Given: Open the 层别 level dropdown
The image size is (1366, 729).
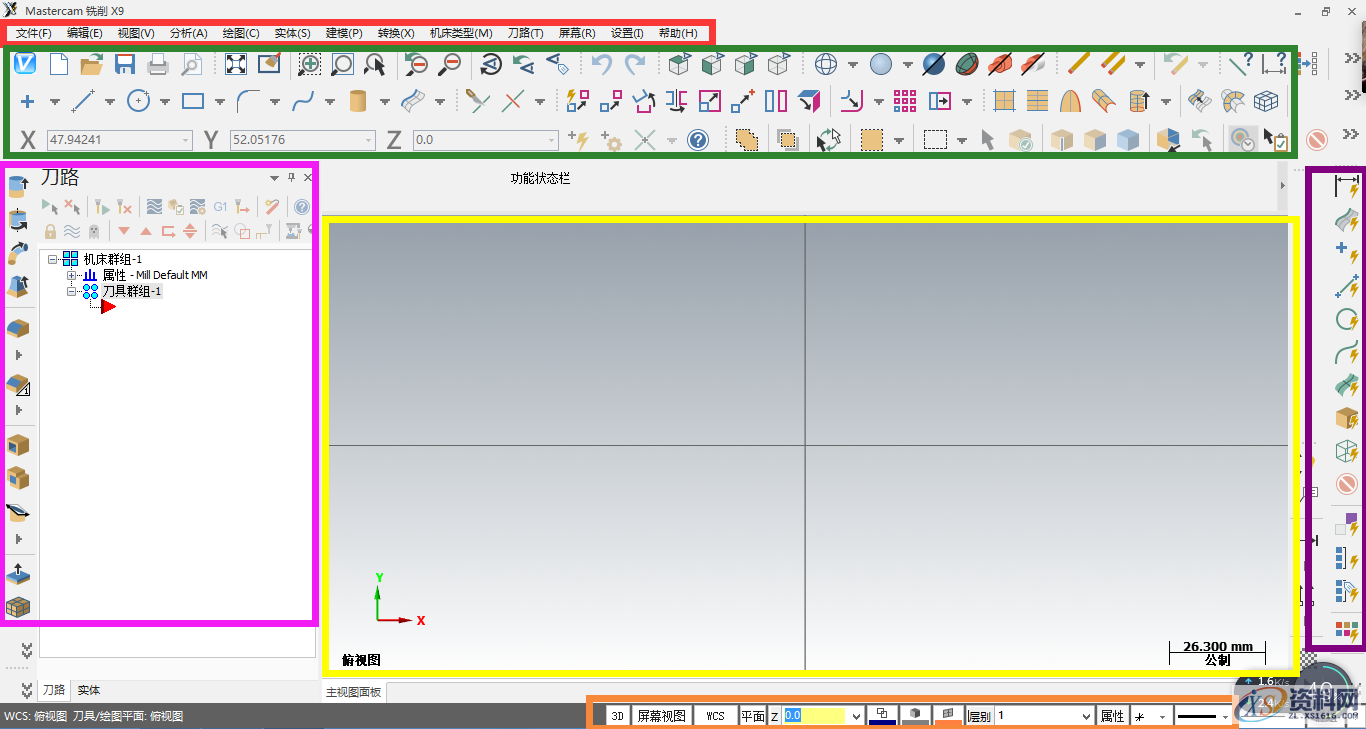Looking at the screenshot, I should point(1086,716).
